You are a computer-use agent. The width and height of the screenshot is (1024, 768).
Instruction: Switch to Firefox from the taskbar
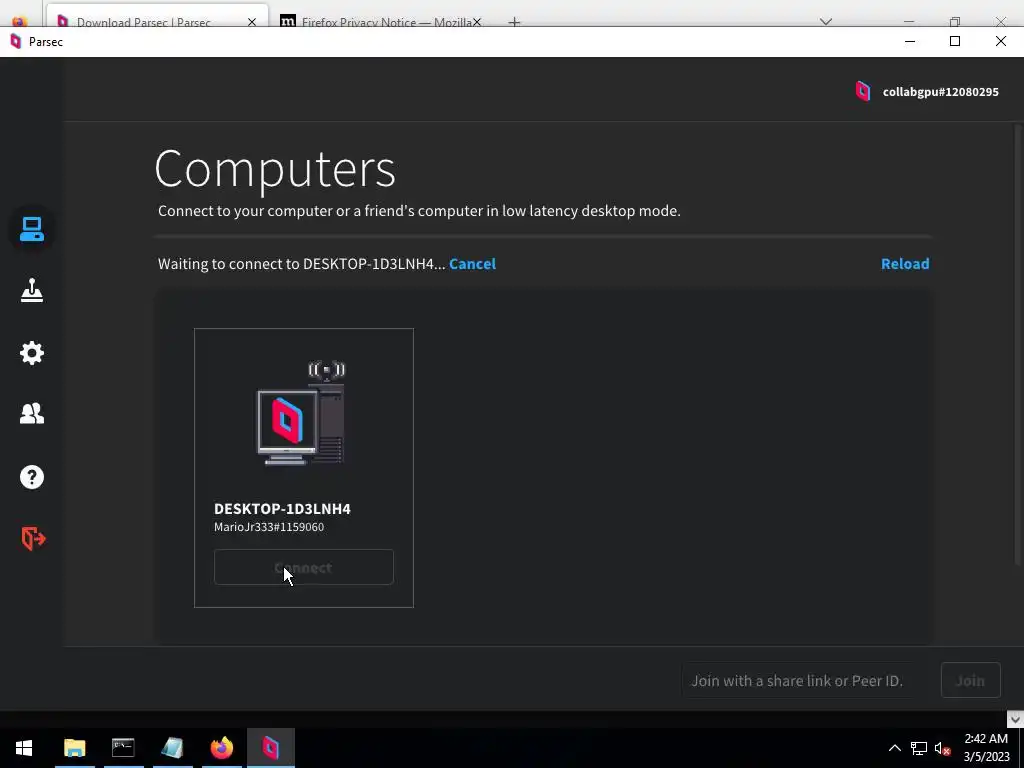pos(221,748)
